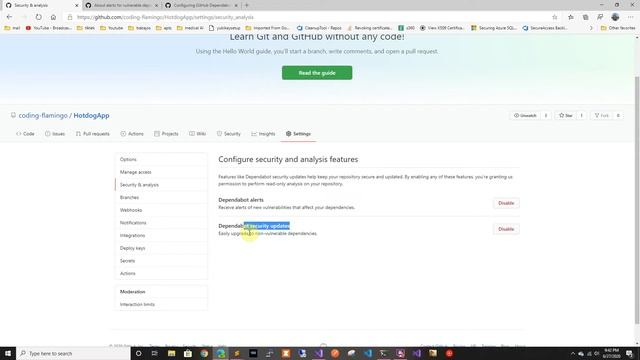Viewport: 640px width, 360px height.
Task: Show hidden system tray icons
Action: (x=573, y=353)
